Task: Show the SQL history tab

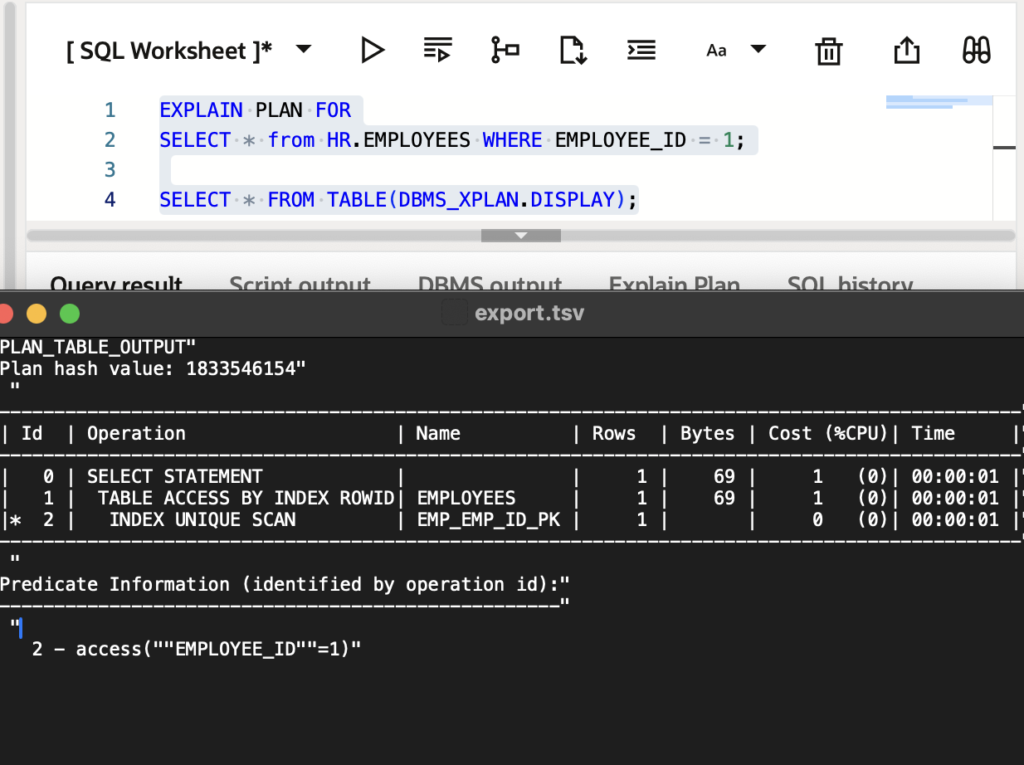Action: (850, 284)
